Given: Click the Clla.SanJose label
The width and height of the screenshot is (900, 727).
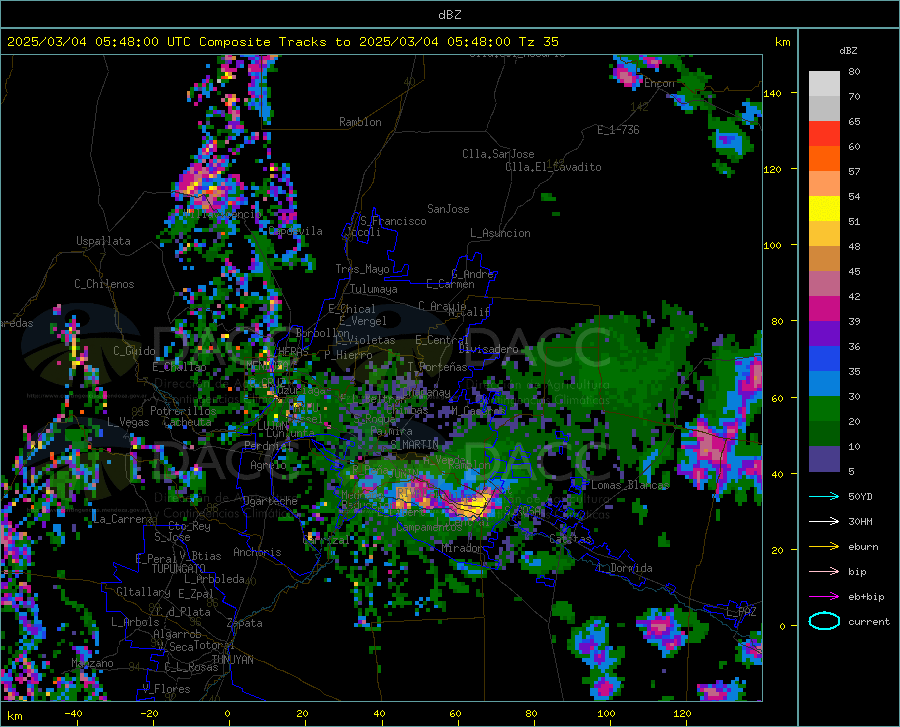Looking at the screenshot, I should pos(498,154).
